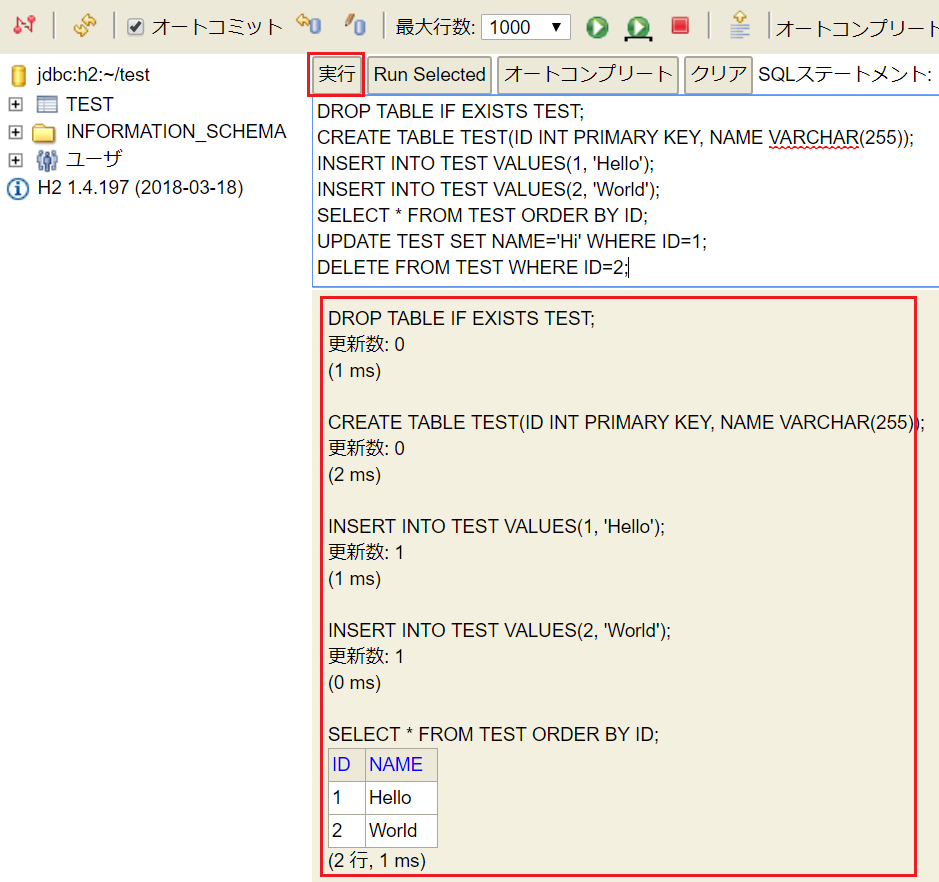Image resolution: width=939 pixels, height=882 pixels.
Task: Select the ユーザ label in tree
Action: tap(94, 159)
